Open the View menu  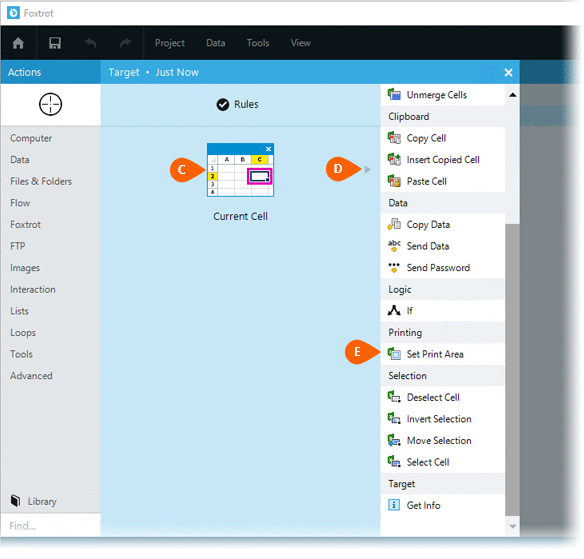[x=301, y=43]
